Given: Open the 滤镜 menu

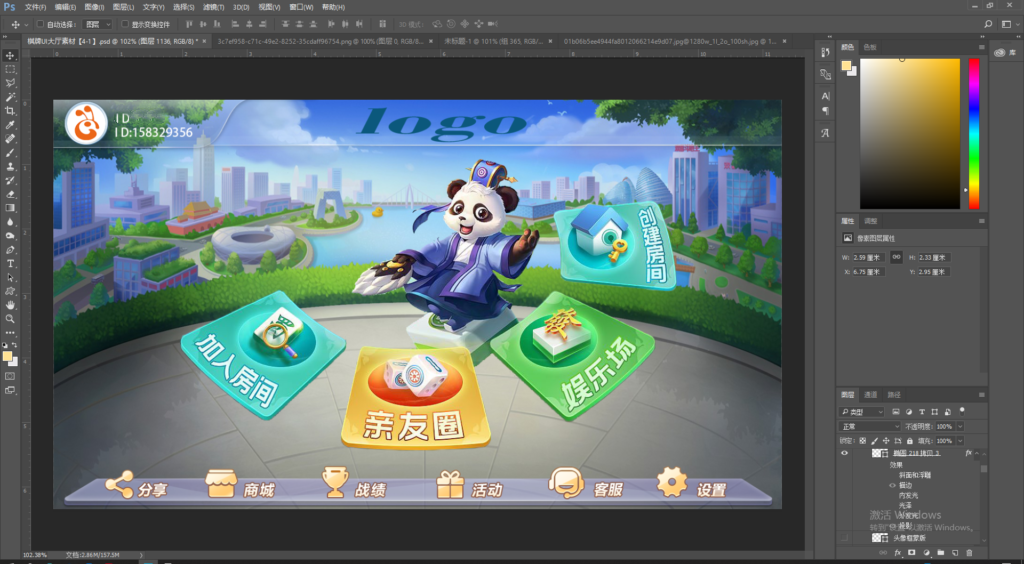Looking at the screenshot, I should [211, 7].
